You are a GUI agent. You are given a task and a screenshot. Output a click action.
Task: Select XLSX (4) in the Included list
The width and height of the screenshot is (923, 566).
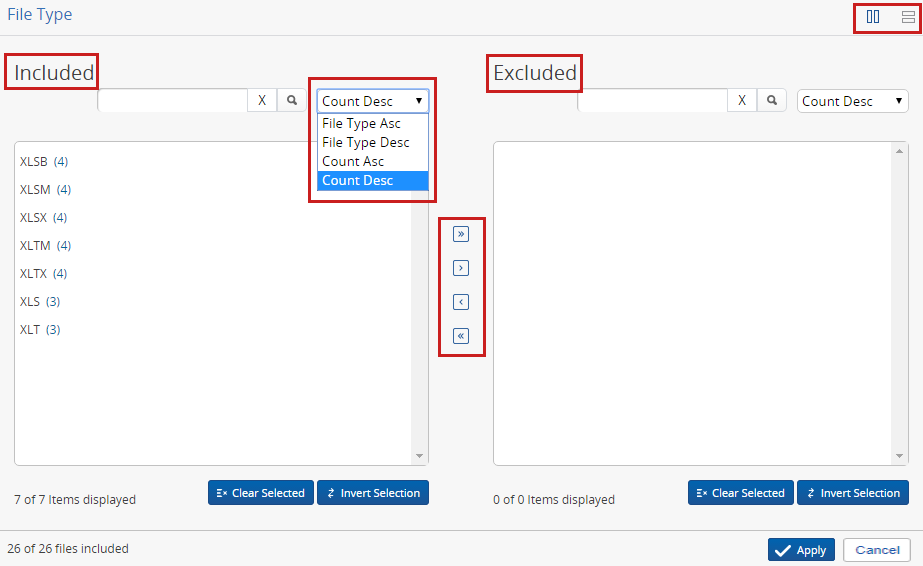pos(44,218)
